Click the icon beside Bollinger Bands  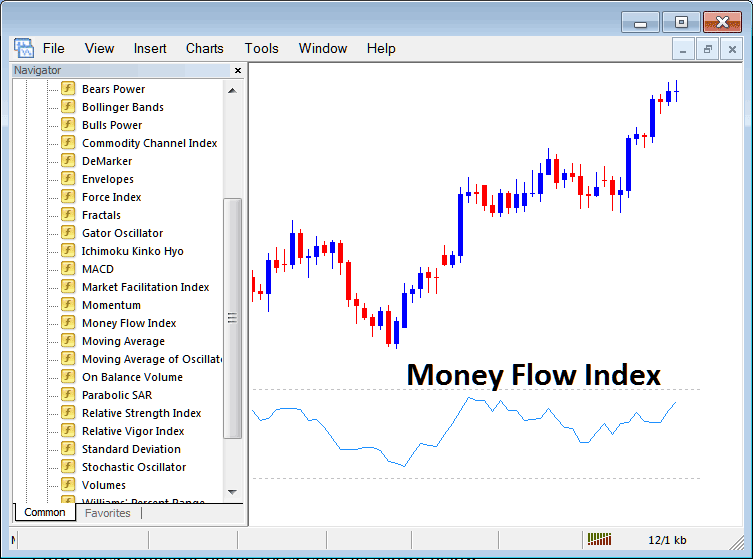coord(68,107)
